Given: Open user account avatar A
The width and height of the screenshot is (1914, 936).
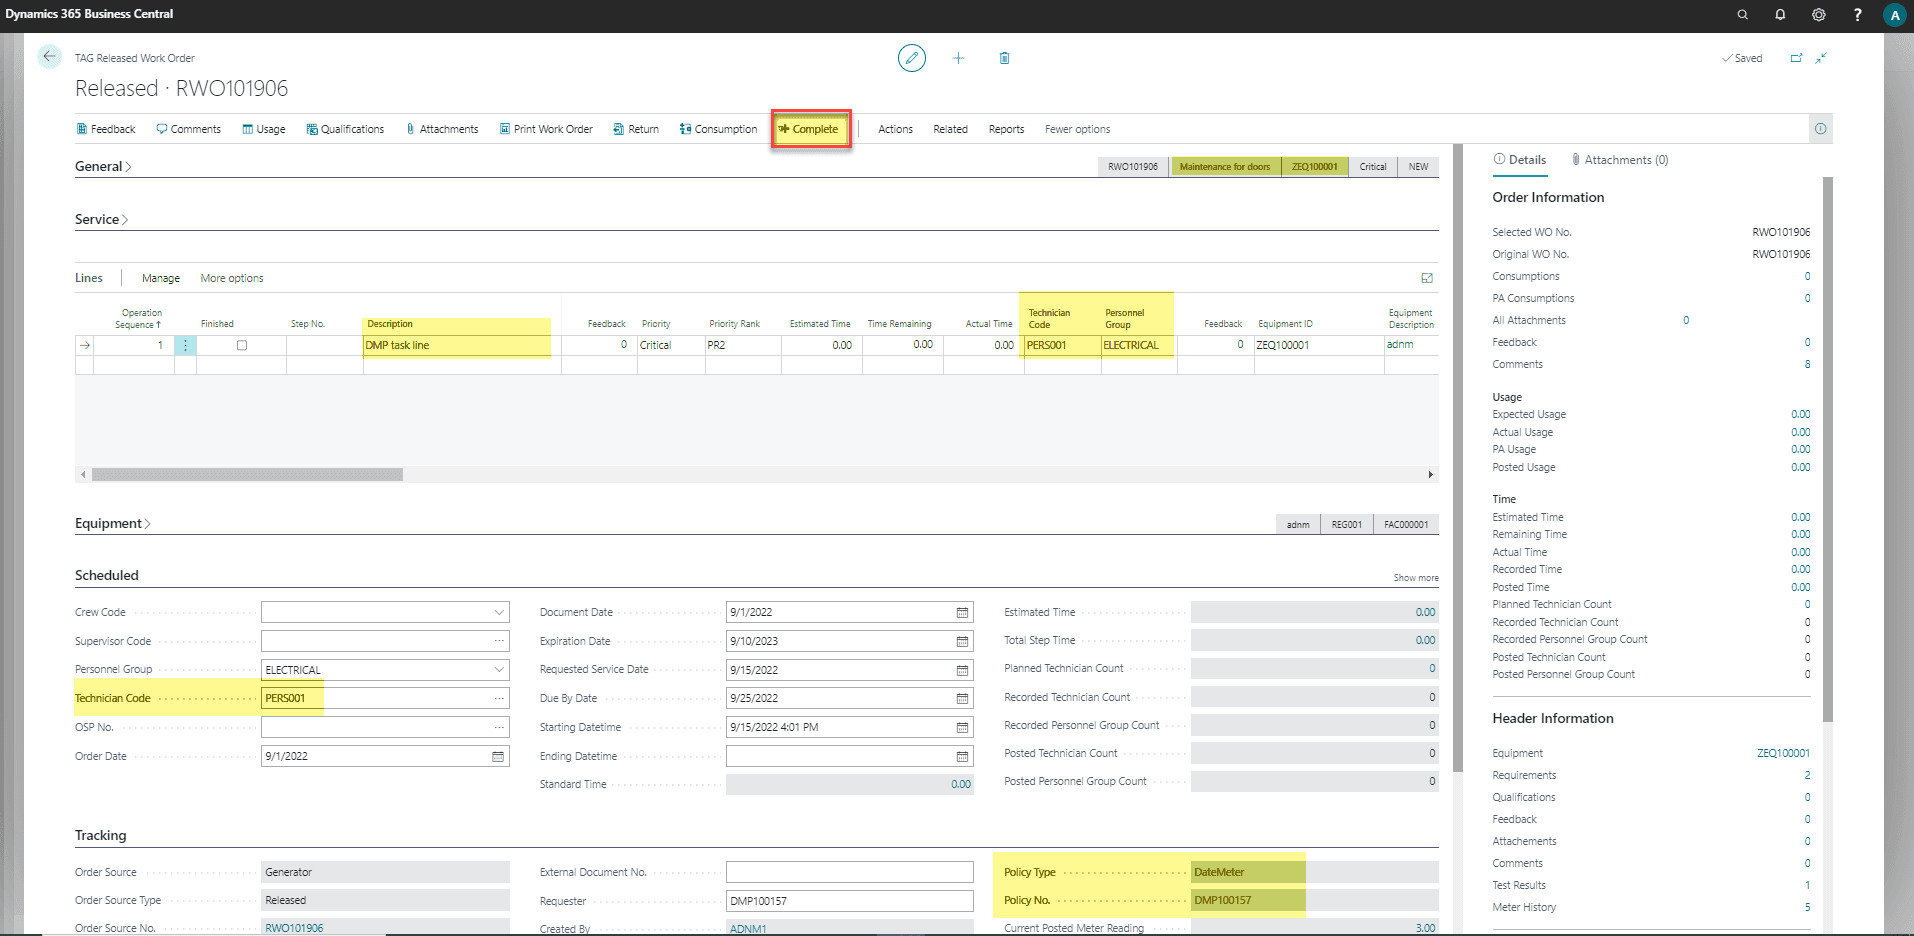Looking at the screenshot, I should tap(1894, 15).
